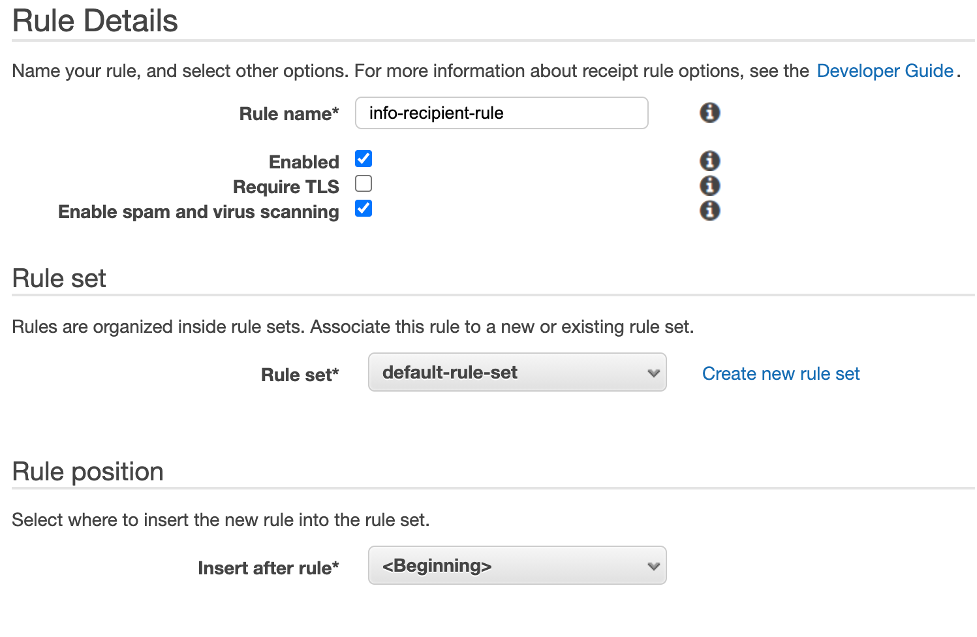Click info icon for Require TLS option
The height and width of the screenshot is (637, 977).
pyautogui.click(x=710, y=186)
